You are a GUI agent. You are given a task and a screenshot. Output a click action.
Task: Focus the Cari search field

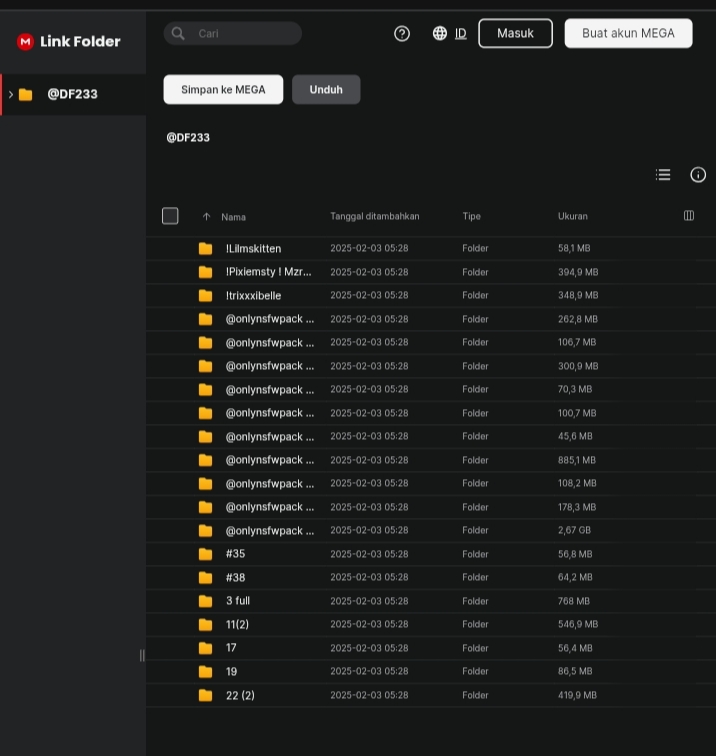point(233,33)
